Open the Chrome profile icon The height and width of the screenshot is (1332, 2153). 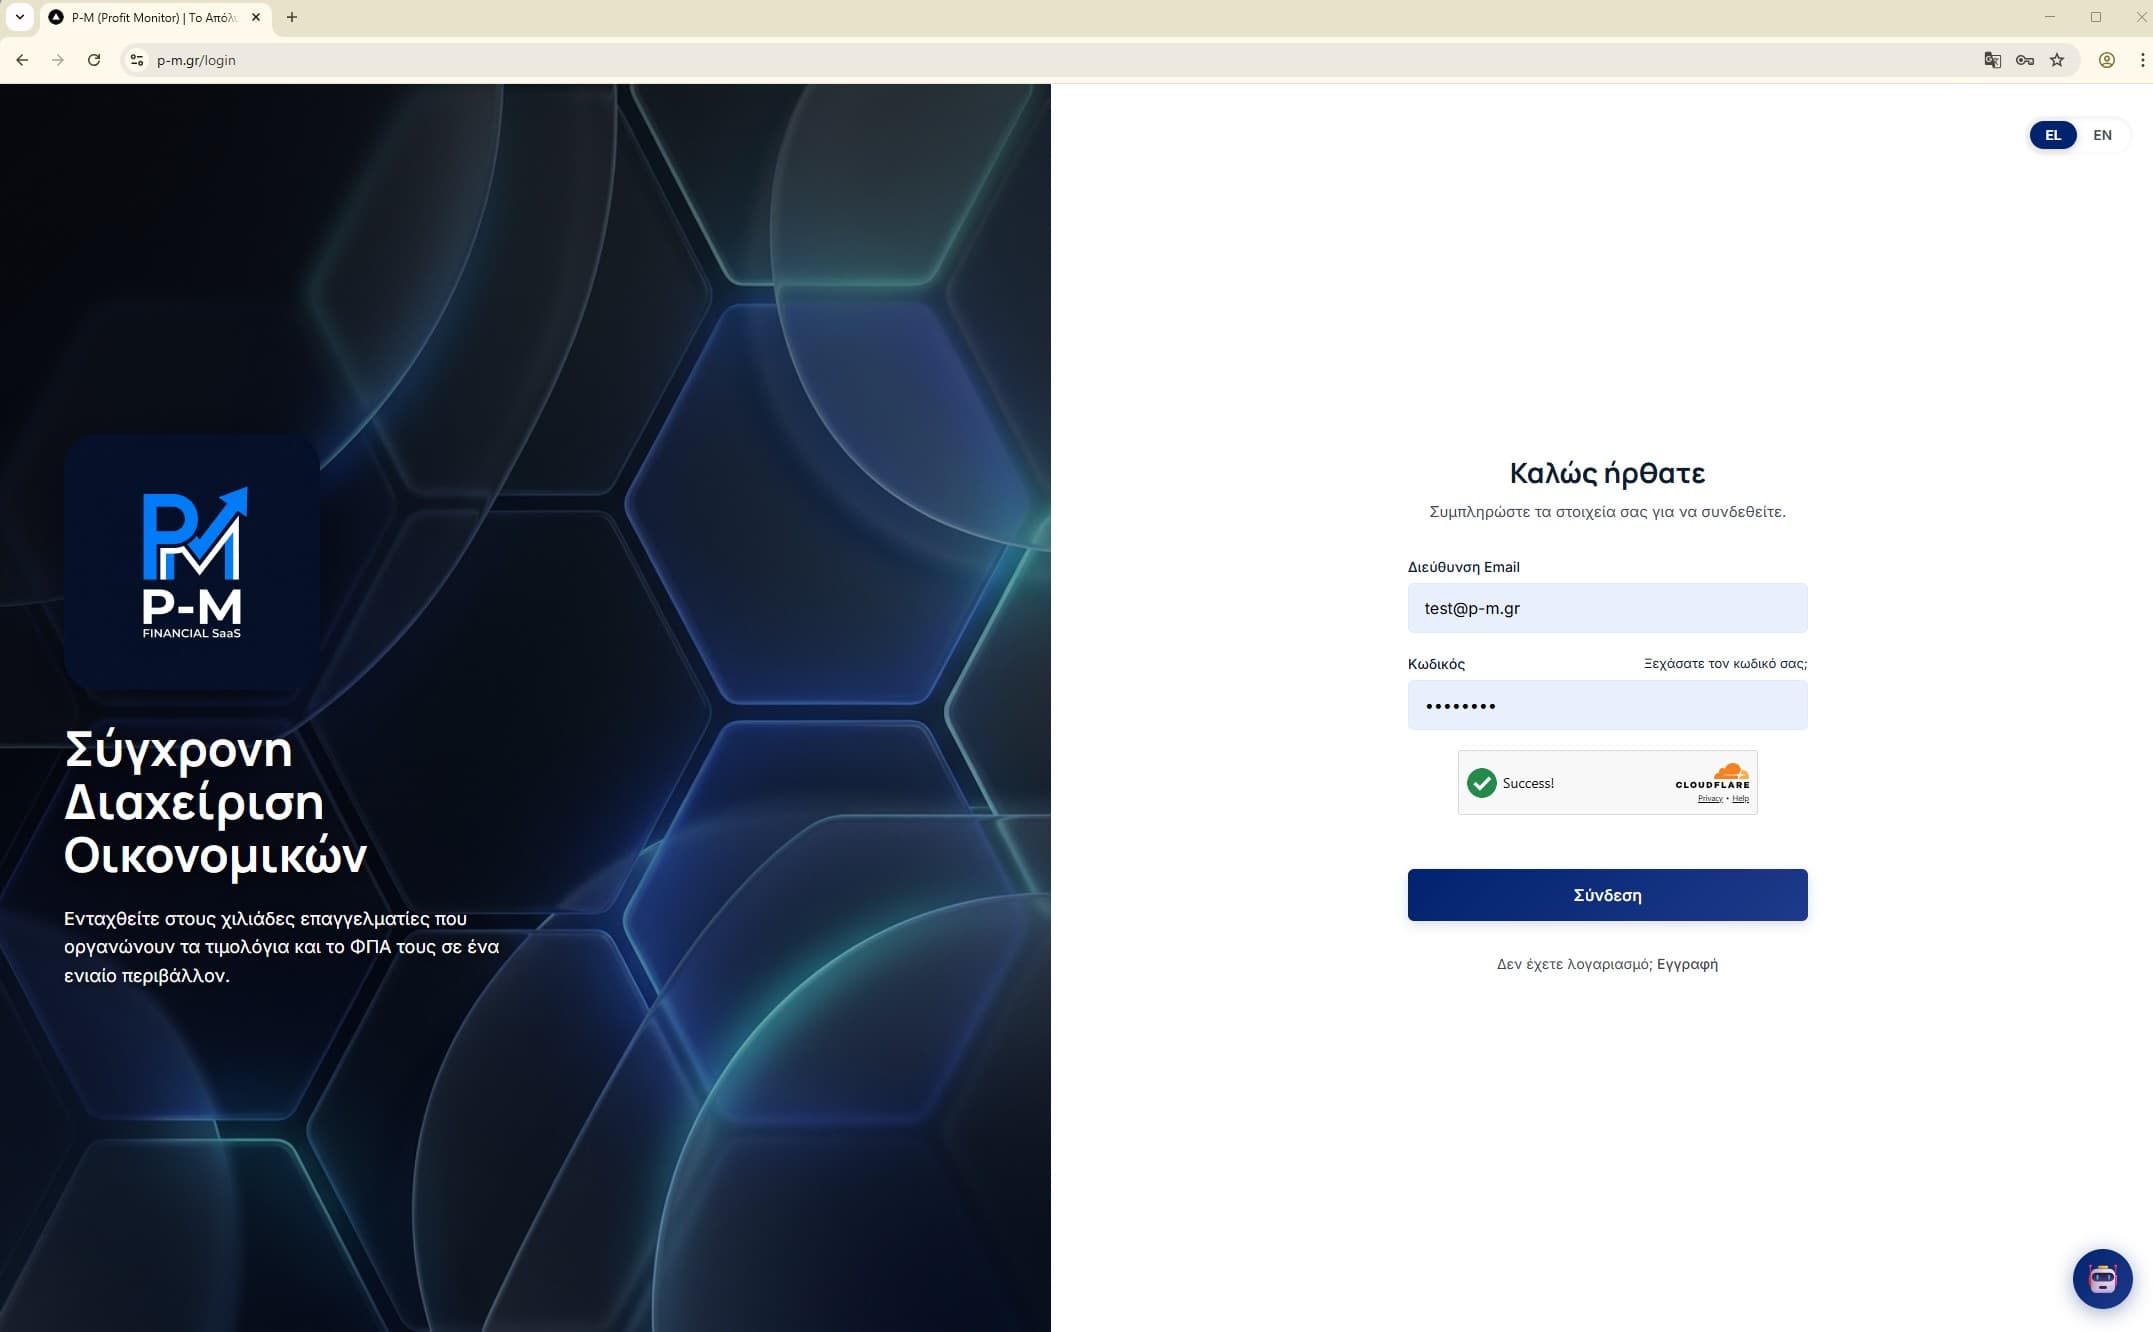(2106, 60)
